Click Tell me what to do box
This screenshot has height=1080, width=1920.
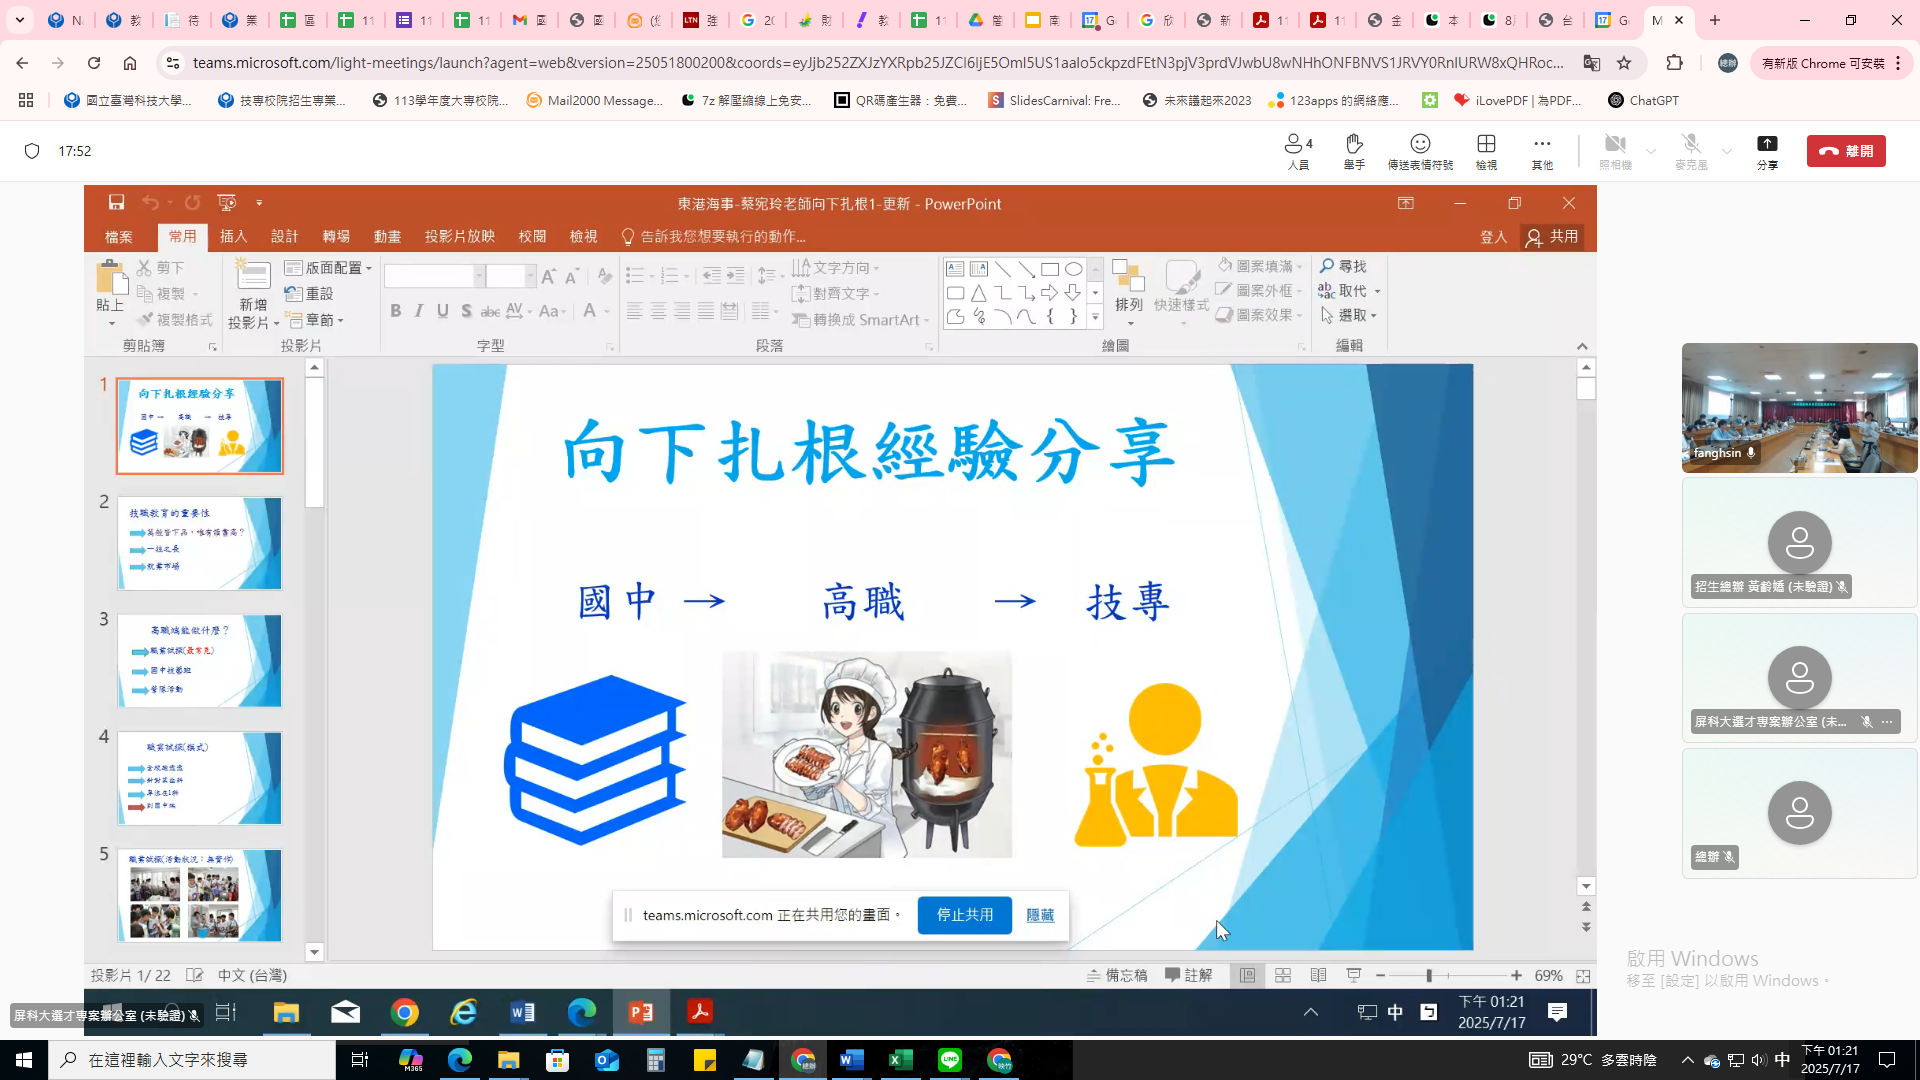[713, 237]
